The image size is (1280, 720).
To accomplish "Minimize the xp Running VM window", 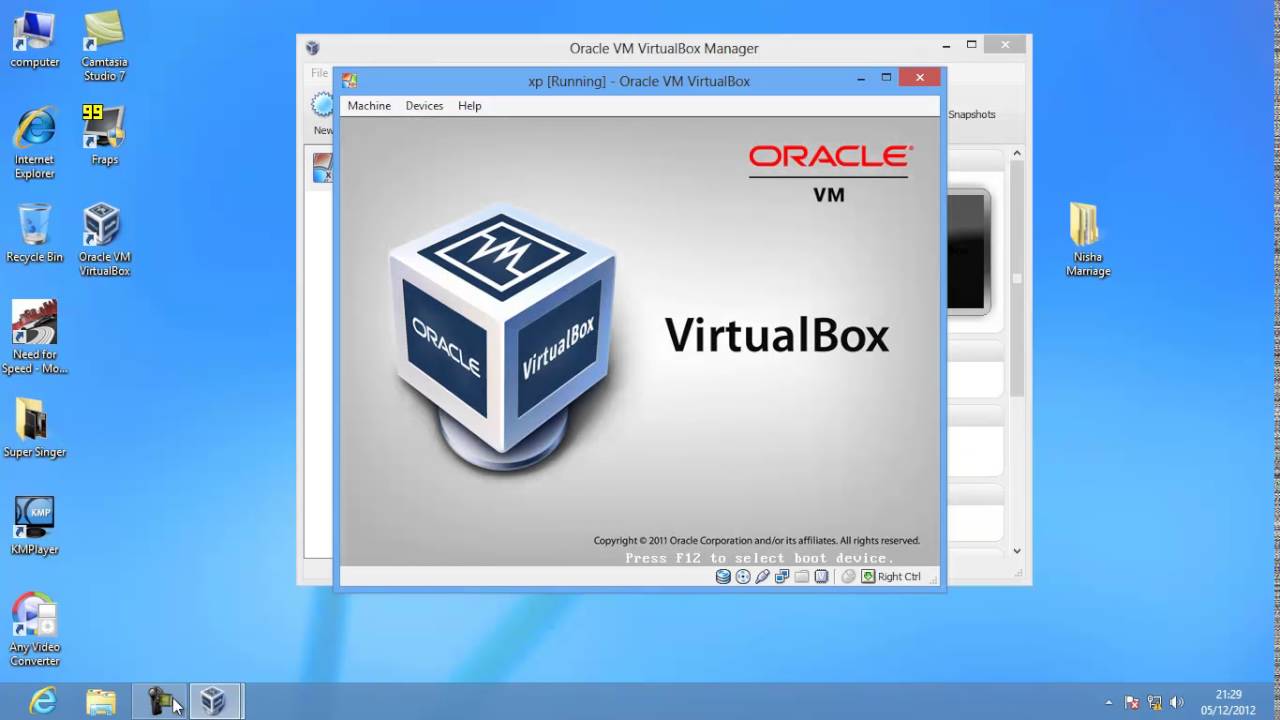I will coord(861,78).
